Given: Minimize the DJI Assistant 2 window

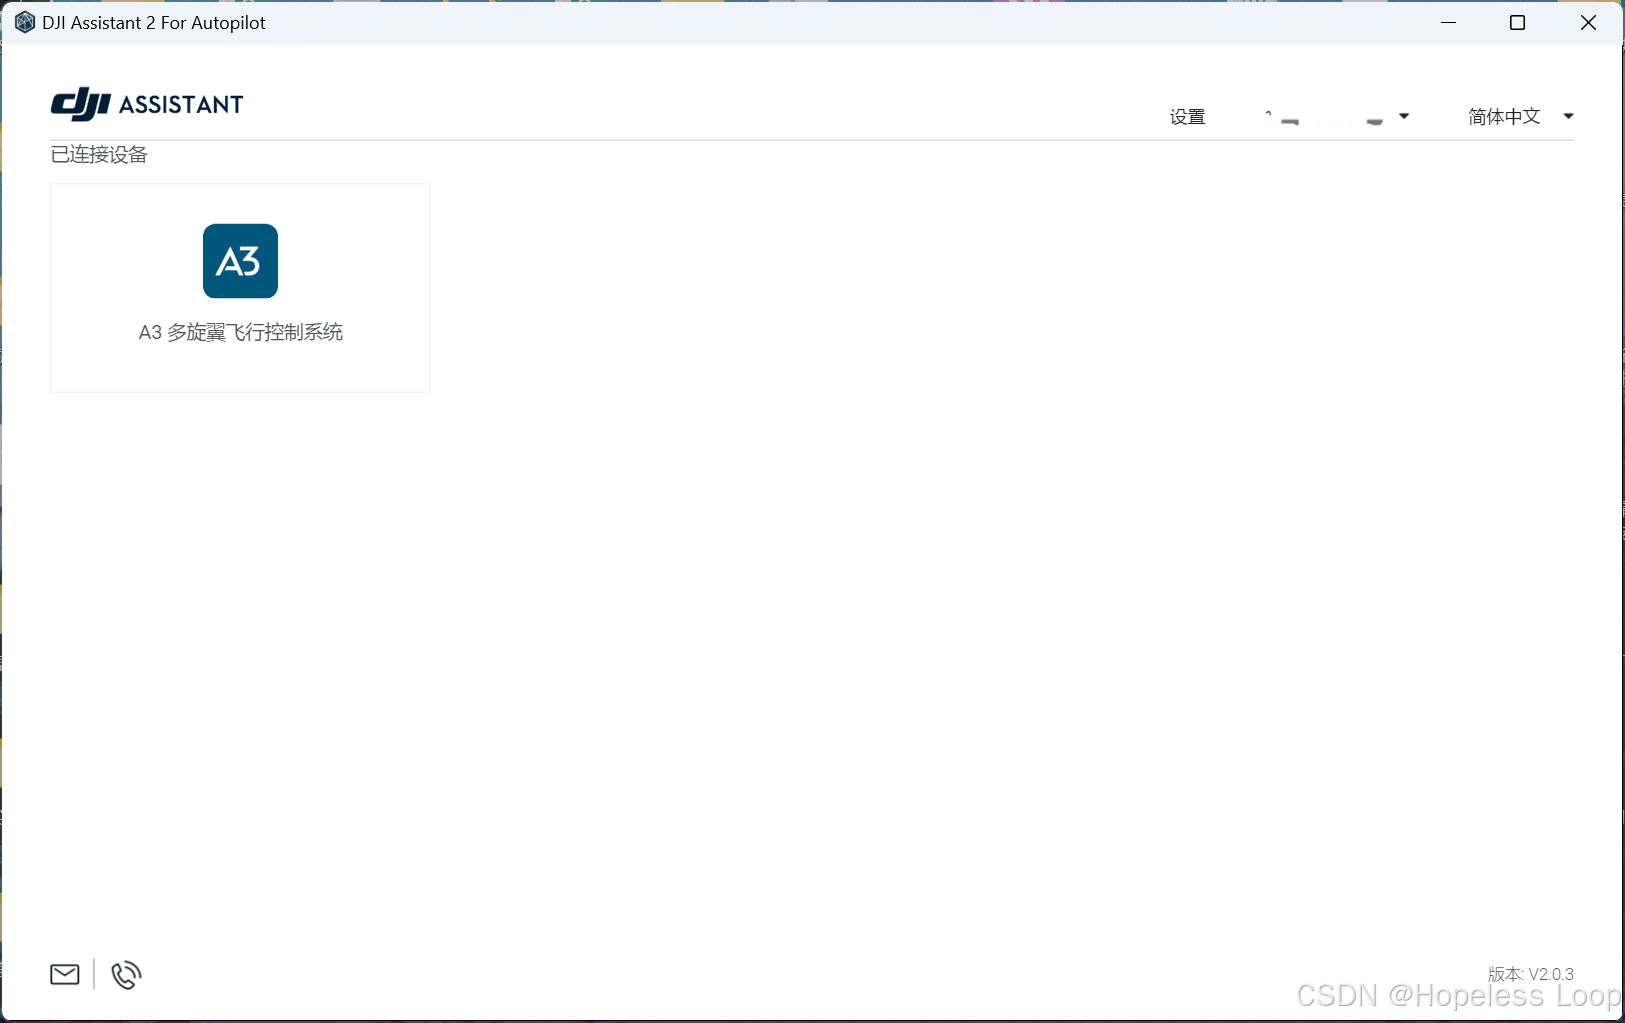Looking at the screenshot, I should 1448,23.
